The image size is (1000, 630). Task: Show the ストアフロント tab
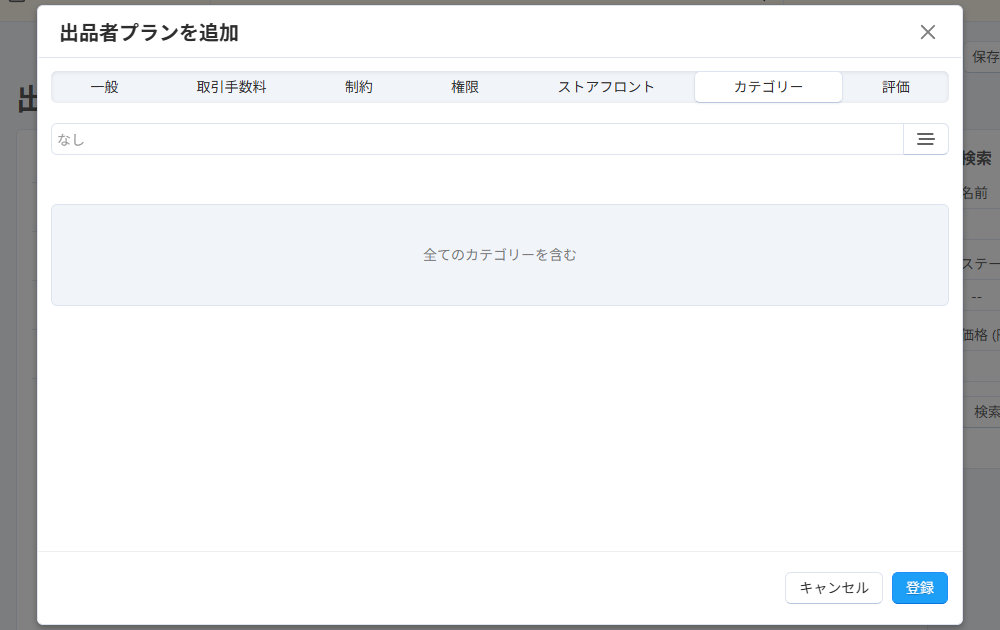tap(606, 87)
